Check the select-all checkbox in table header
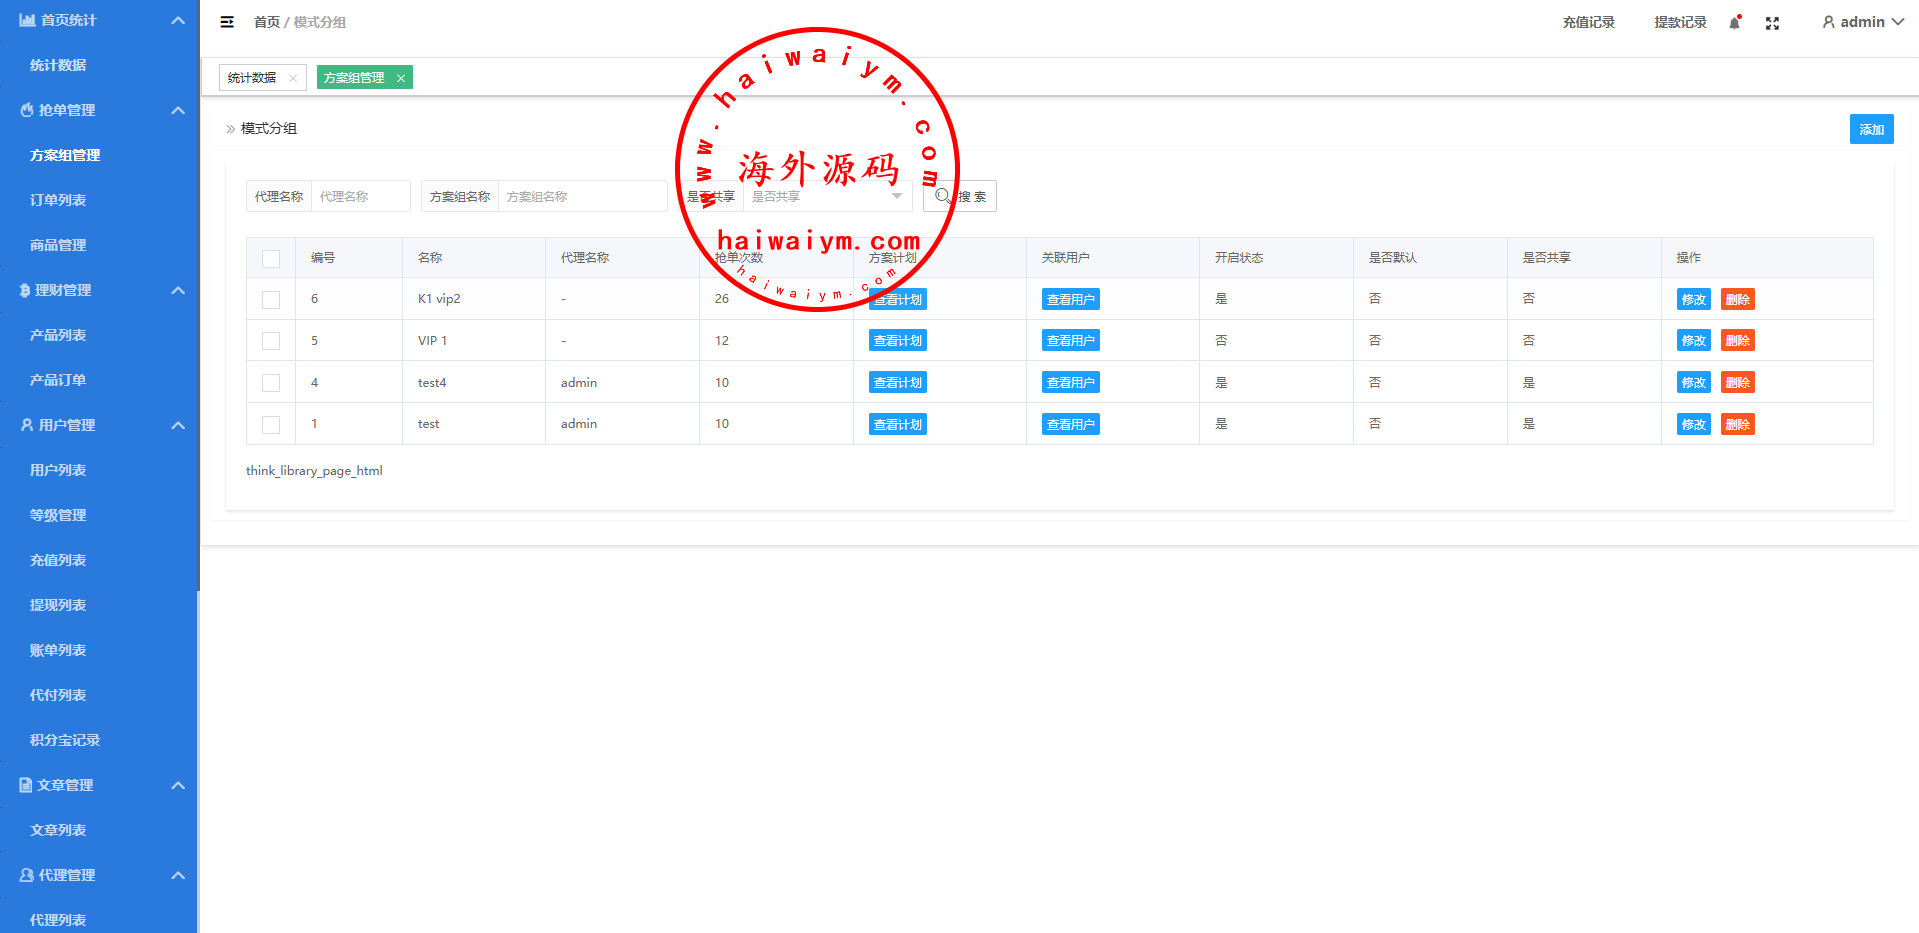 pos(271,258)
